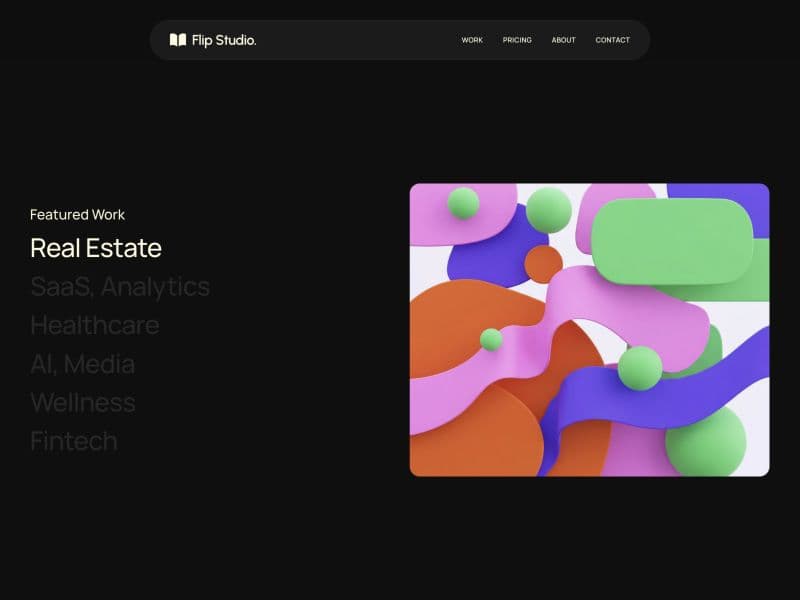Select the Real Estate project

[96, 248]
